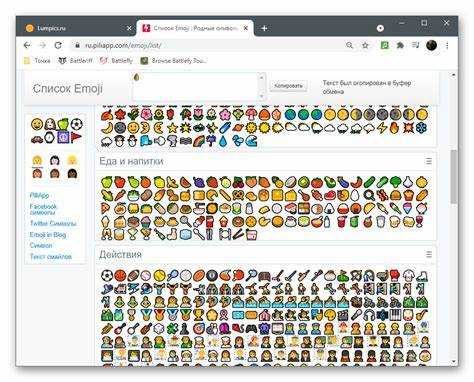Viewport: 474px width, 382px height.
Task: Open the Chrome profile avatar
Action: click(431, 45)
